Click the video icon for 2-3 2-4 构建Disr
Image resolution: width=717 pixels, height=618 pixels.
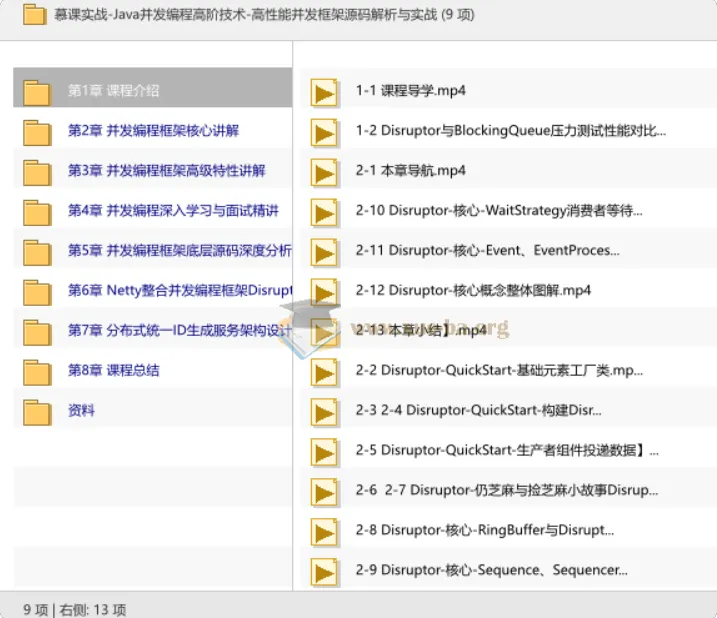click(325, 413)
